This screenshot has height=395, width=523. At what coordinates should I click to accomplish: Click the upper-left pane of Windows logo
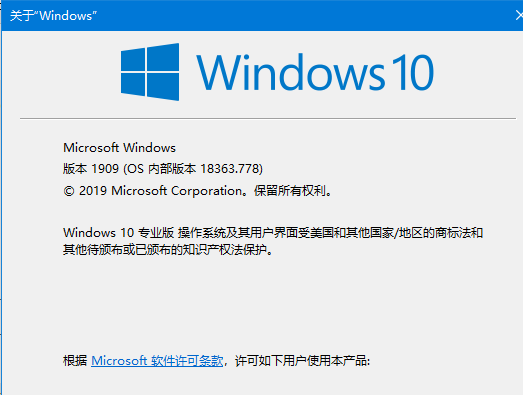pyautogui.click(x=133, y=59)
